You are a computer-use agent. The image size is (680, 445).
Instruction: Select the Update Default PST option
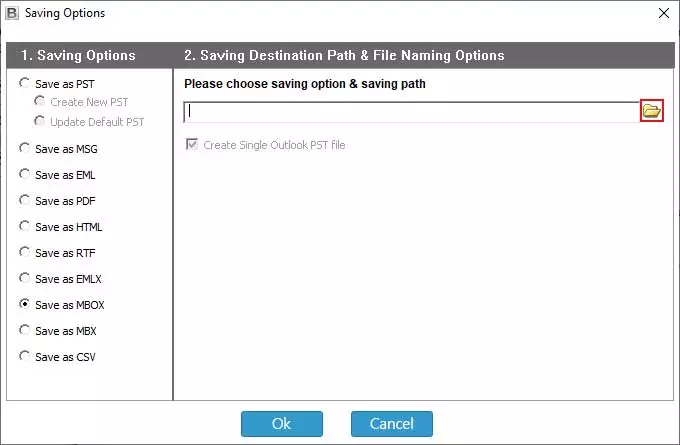click(x=40, y=122)
